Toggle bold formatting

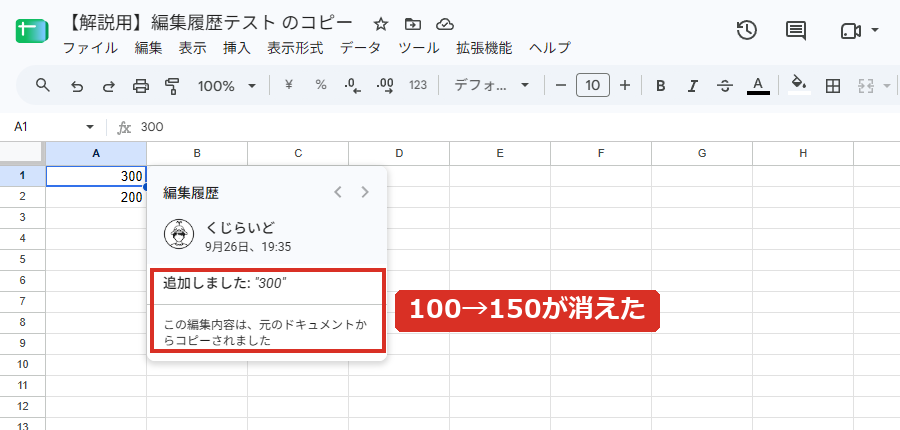coord(661,86)
